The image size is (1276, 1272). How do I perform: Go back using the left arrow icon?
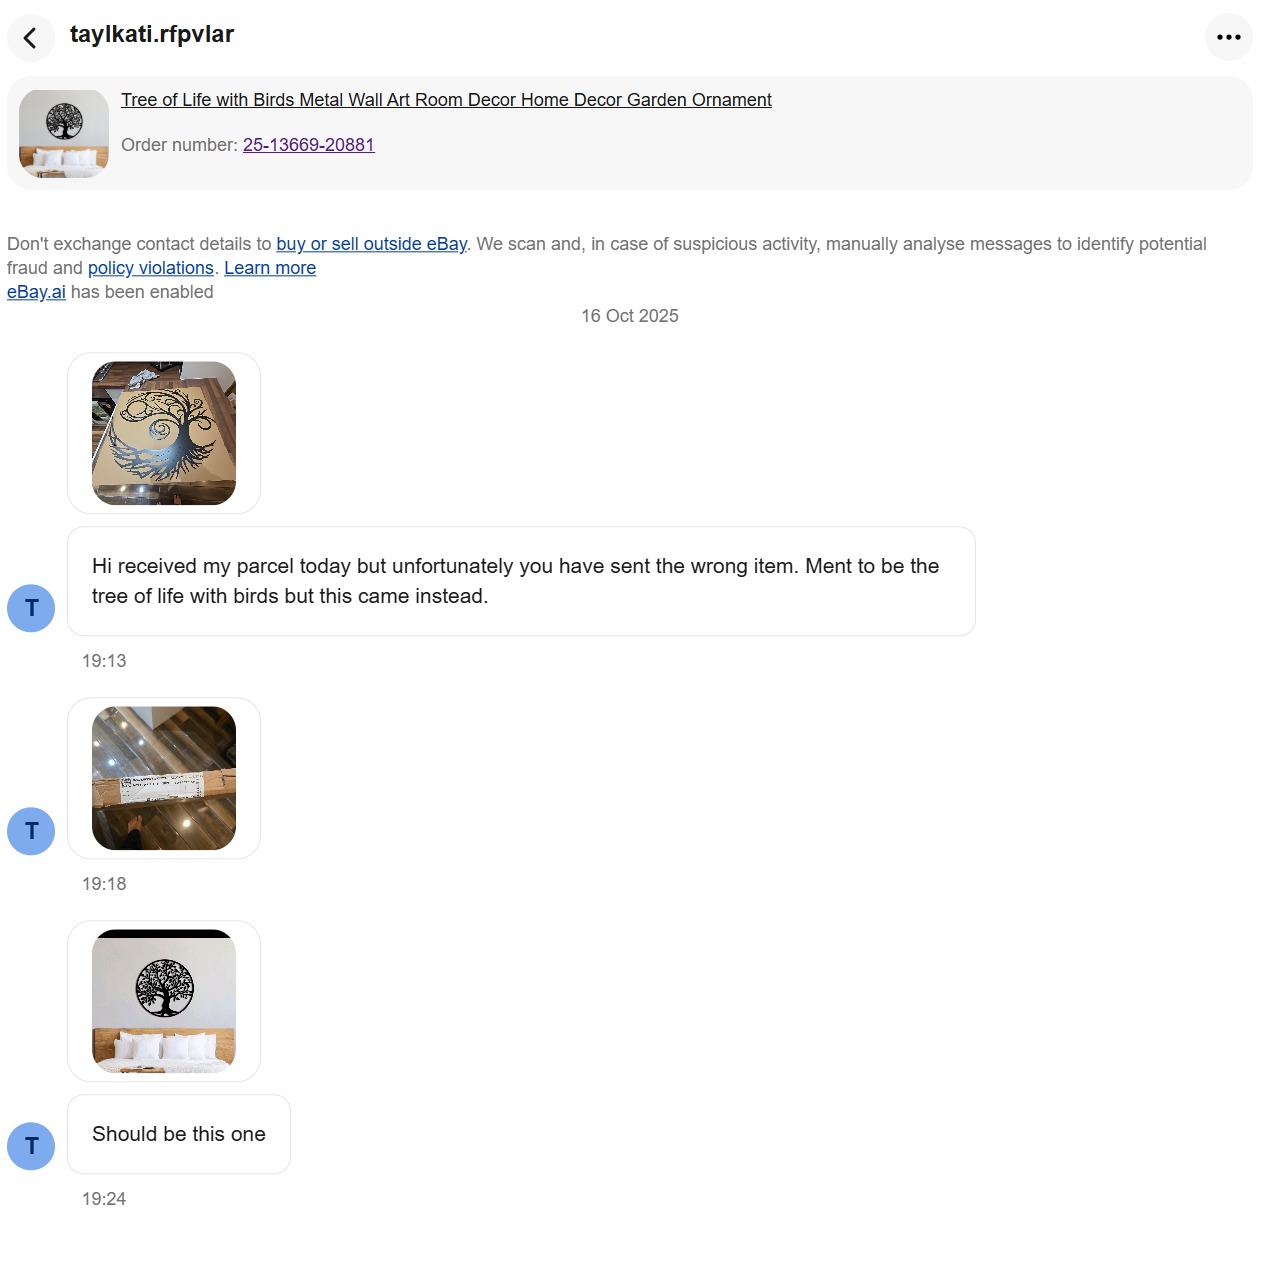(30, 38)
